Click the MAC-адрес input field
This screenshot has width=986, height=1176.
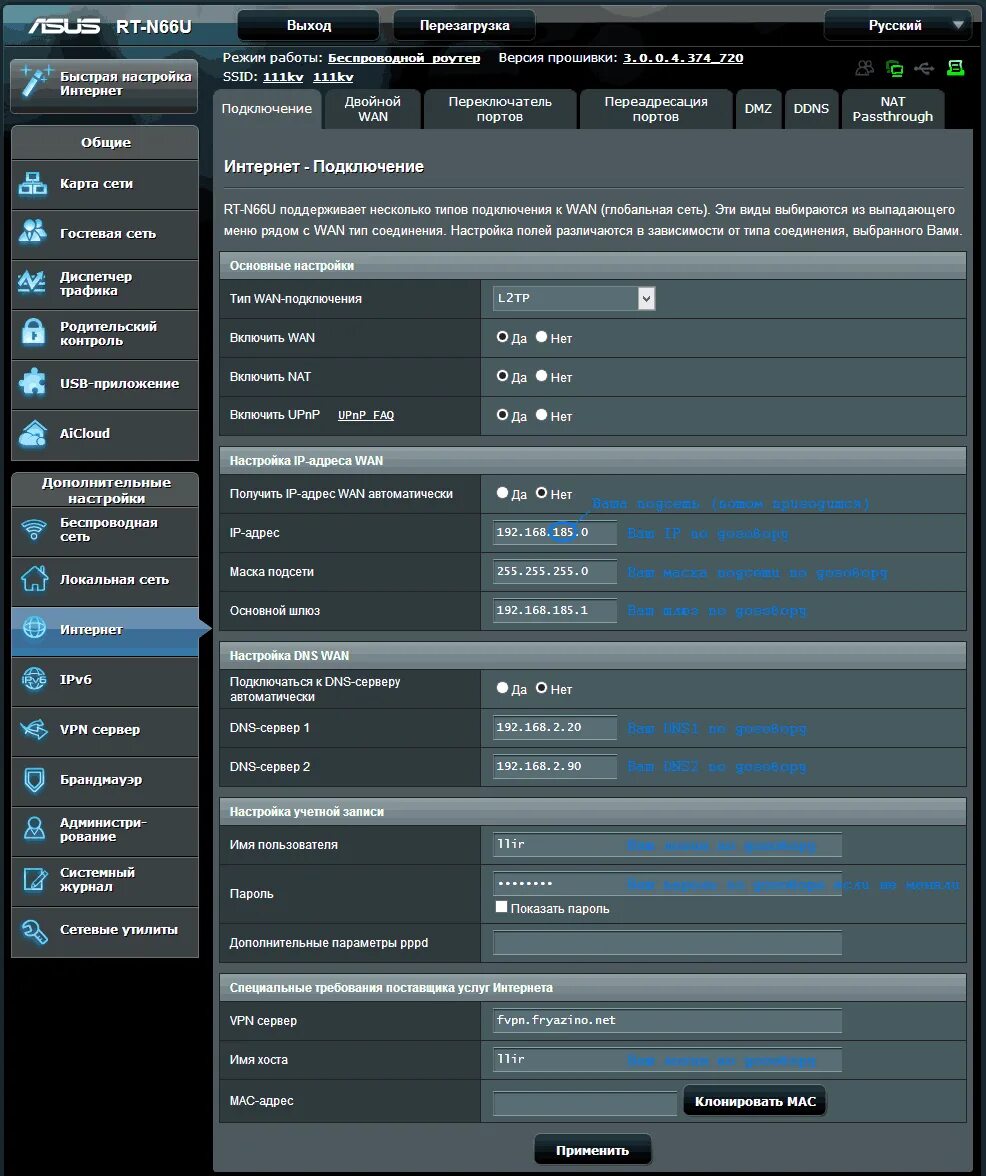pos(585,1103)
